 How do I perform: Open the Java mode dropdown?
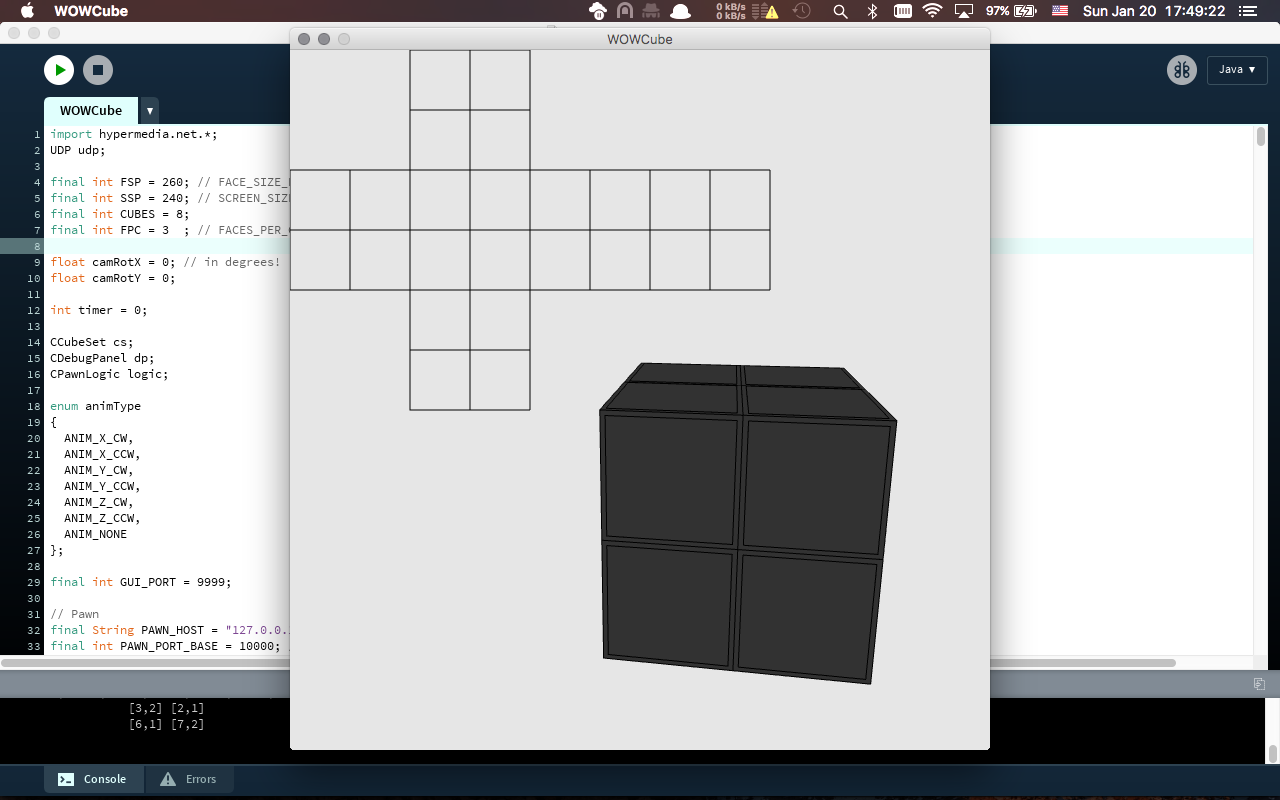[1237, 70]
